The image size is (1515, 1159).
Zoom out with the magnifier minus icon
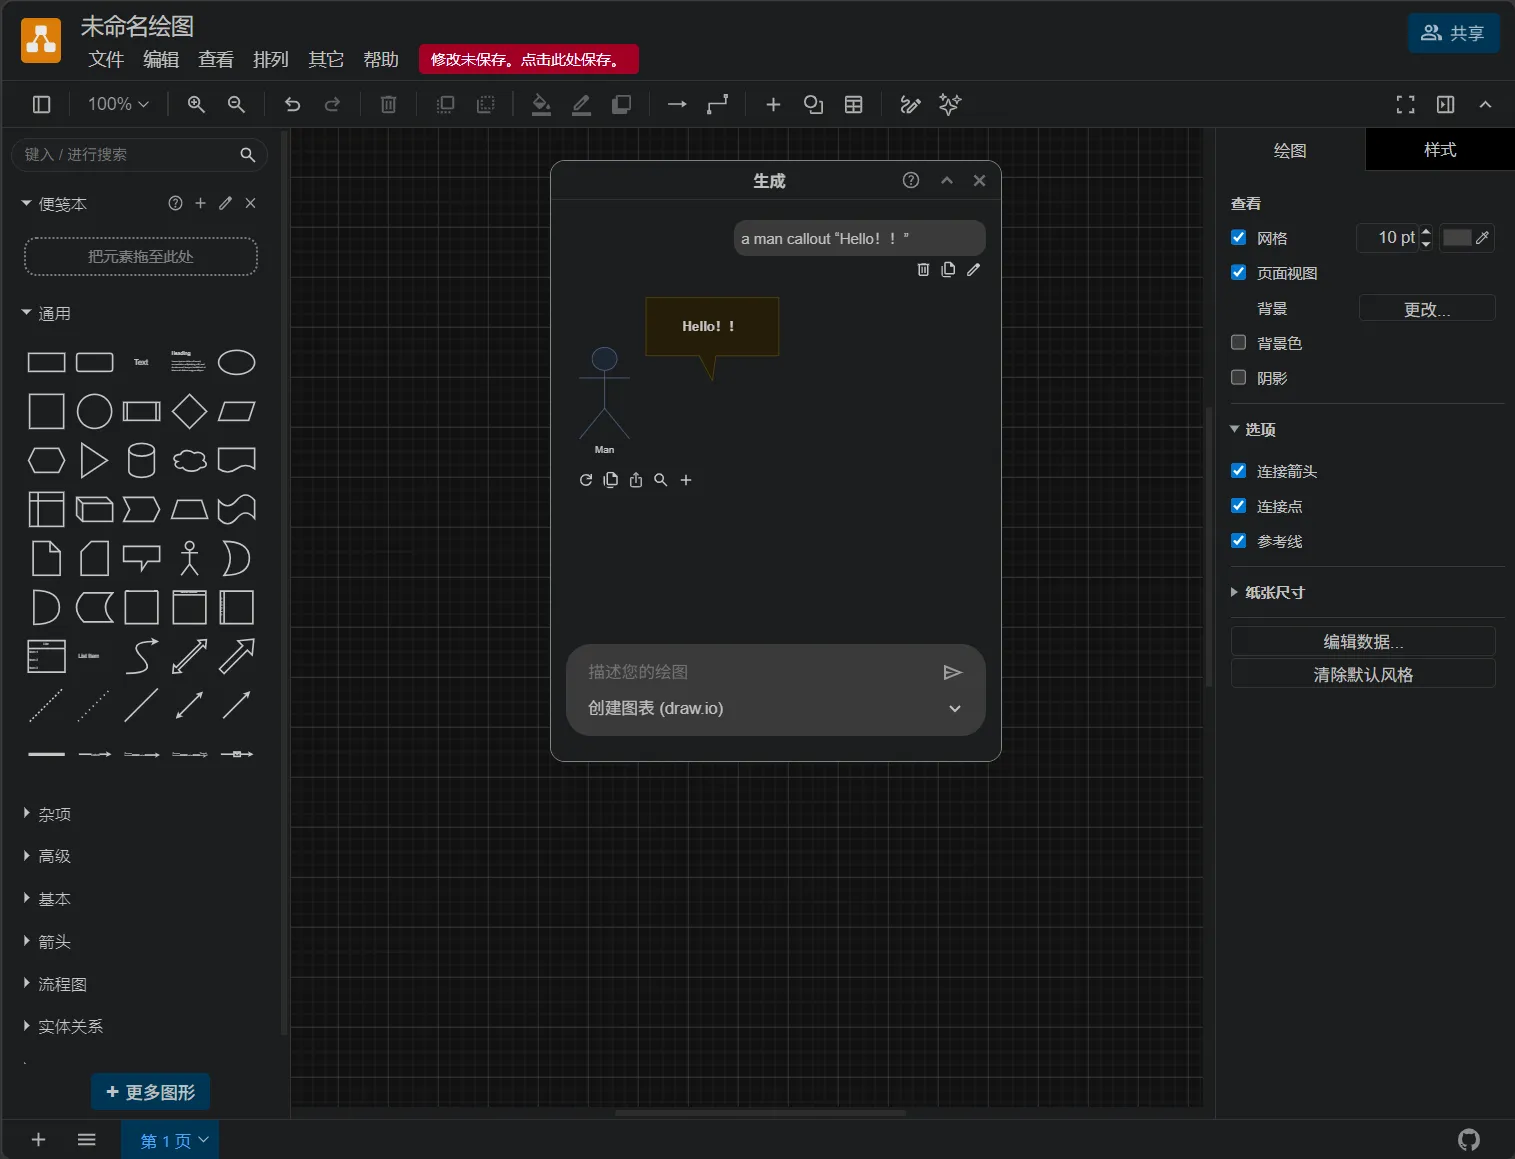click(x=236, y=104)
